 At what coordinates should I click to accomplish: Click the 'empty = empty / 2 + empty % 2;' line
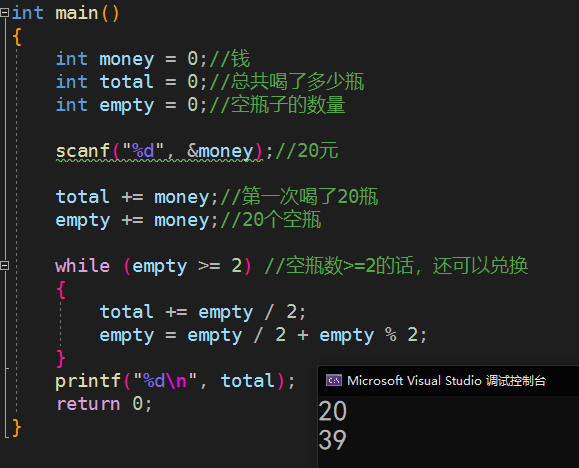(263, 335)
